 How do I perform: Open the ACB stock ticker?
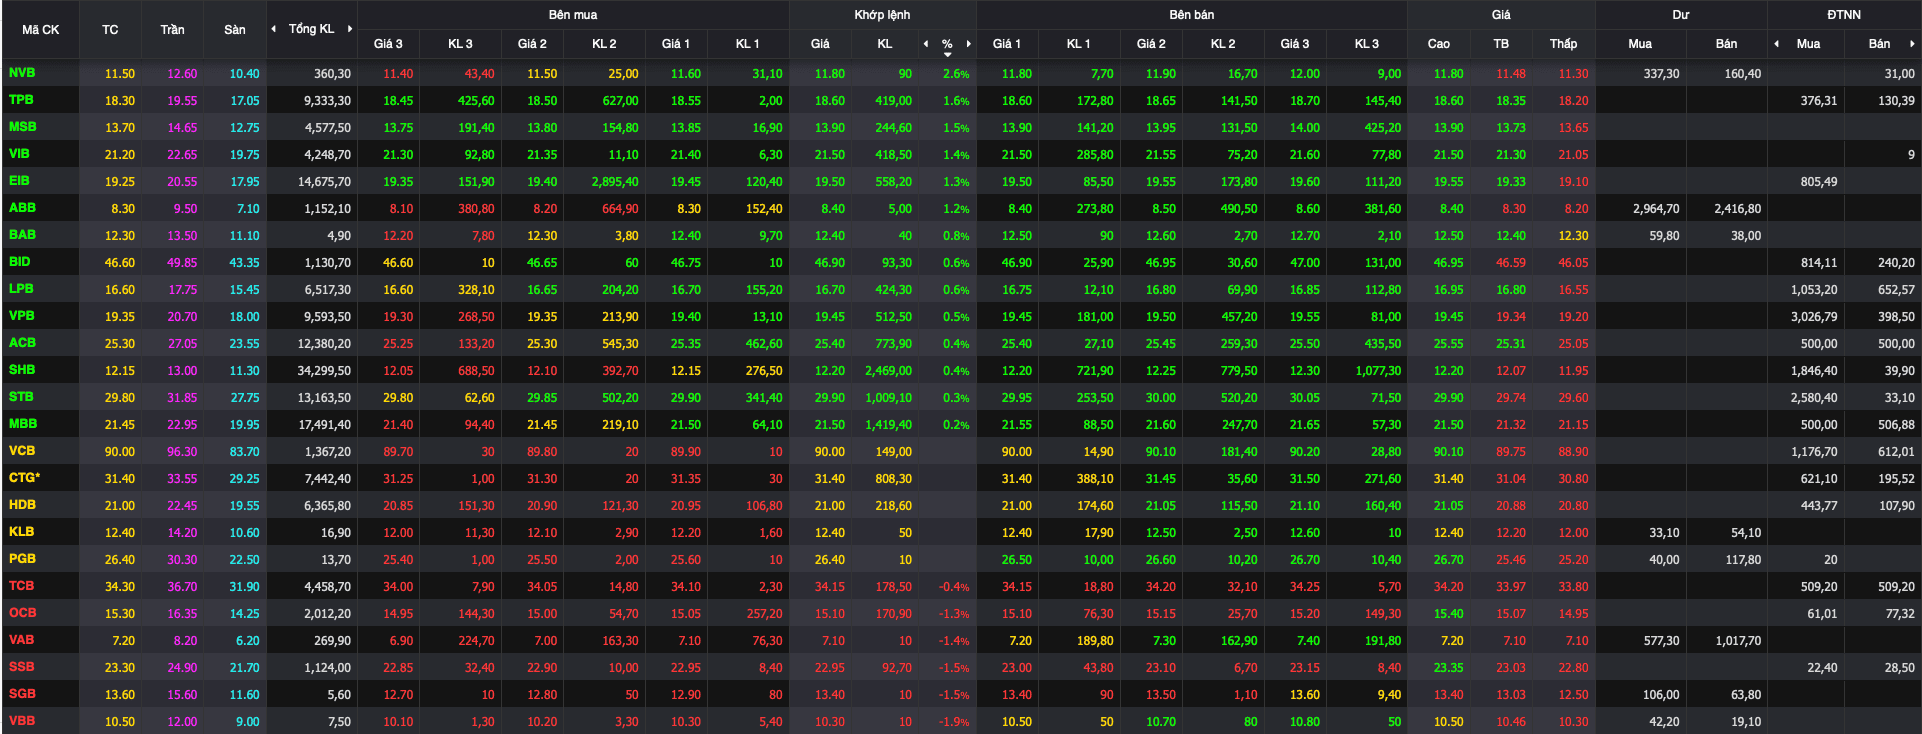pos(22,343)
